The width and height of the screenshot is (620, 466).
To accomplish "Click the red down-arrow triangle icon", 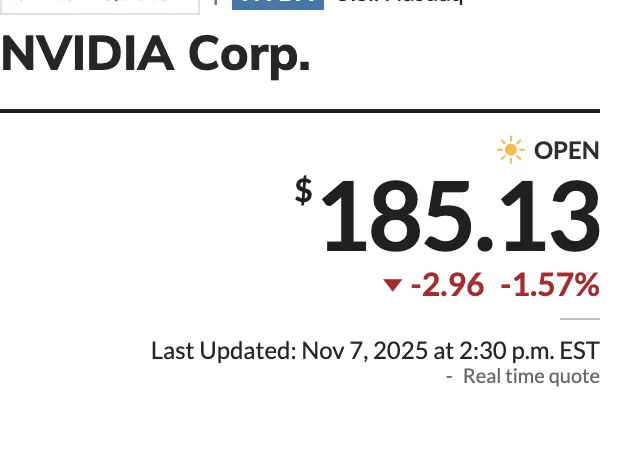I will coord(393,286).
